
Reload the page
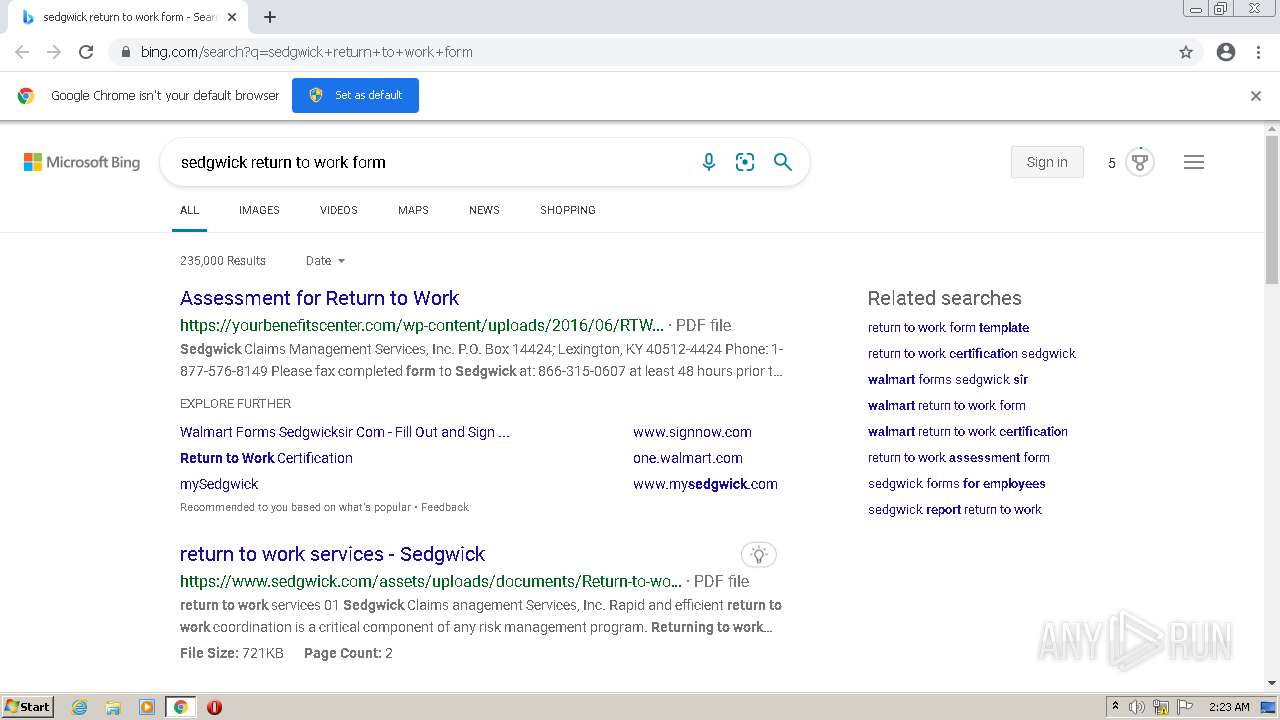(86, 52)
